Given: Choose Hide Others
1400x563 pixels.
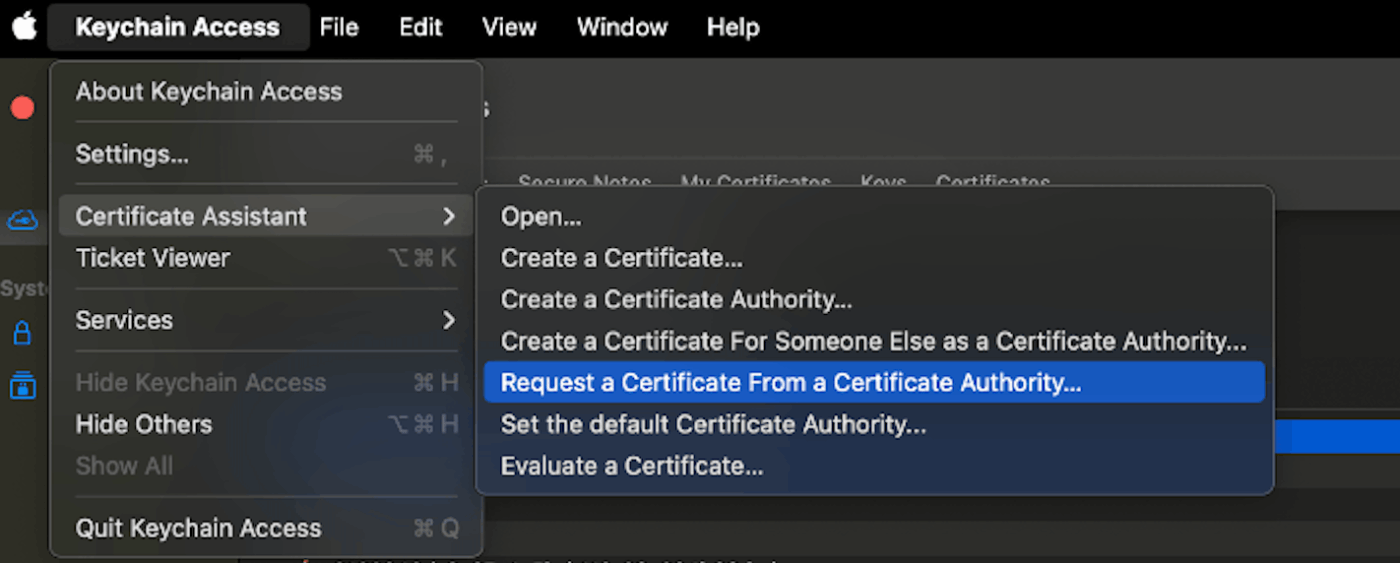Looking at the screenshot, I should 266,424.
